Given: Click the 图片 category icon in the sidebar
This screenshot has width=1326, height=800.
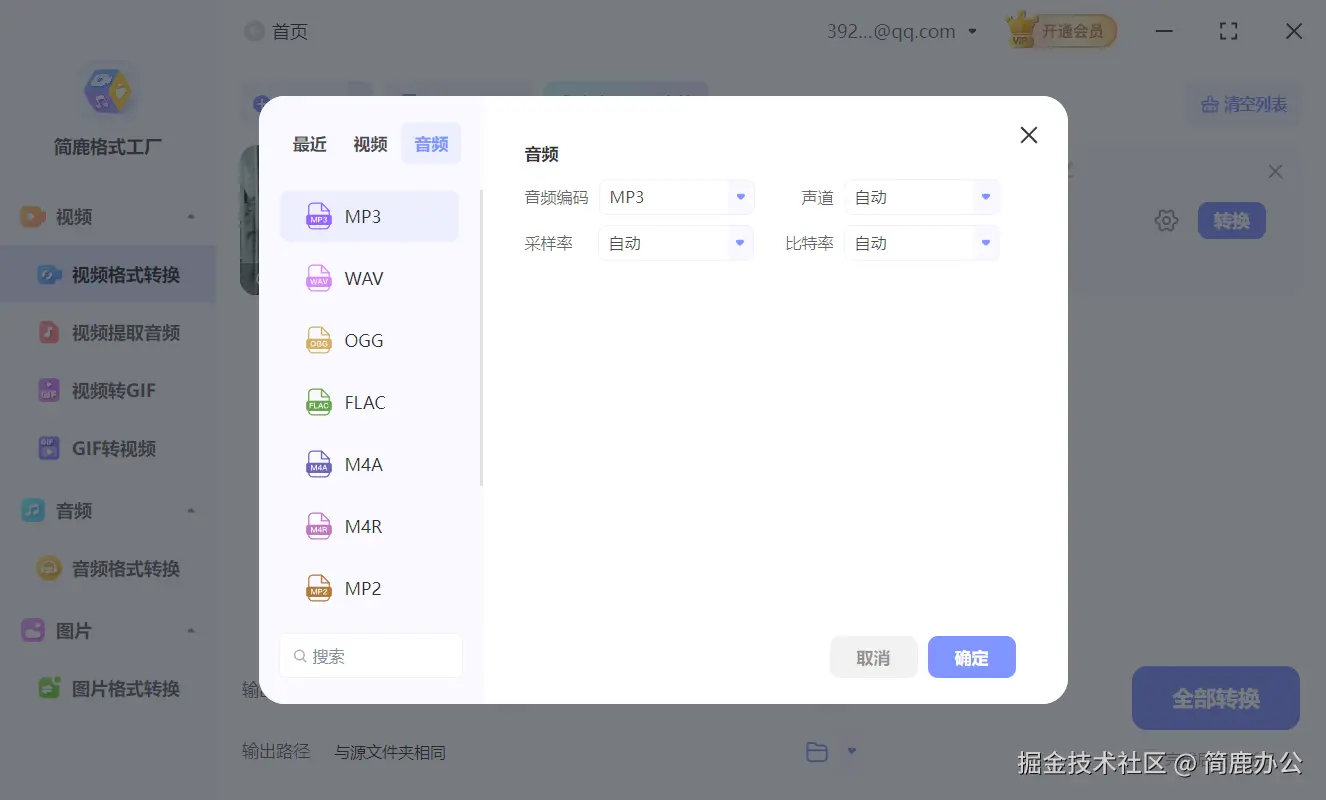Looking at the screenshot, I should tap(33, 630).
